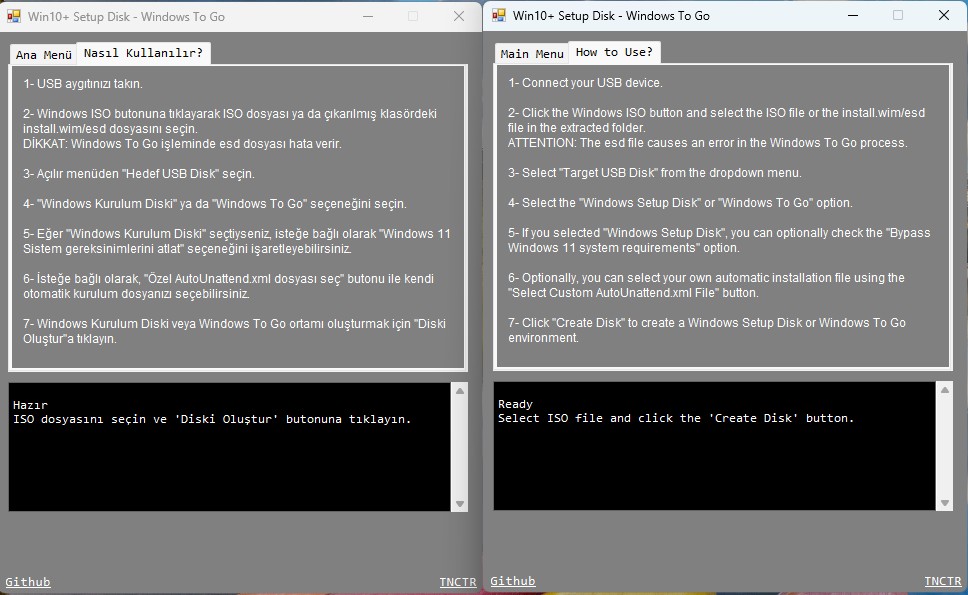Screen dimensions: 968x595
Task: Click scroll-down arrow of the Hazır log box
Action: pyautogui.click(x=460, y=504)
